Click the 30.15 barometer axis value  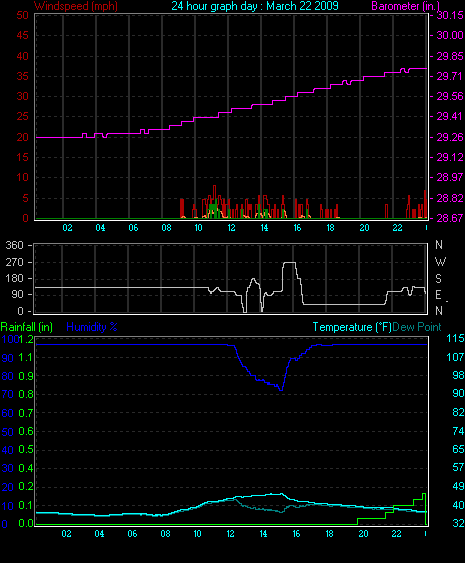coord(450,15)
